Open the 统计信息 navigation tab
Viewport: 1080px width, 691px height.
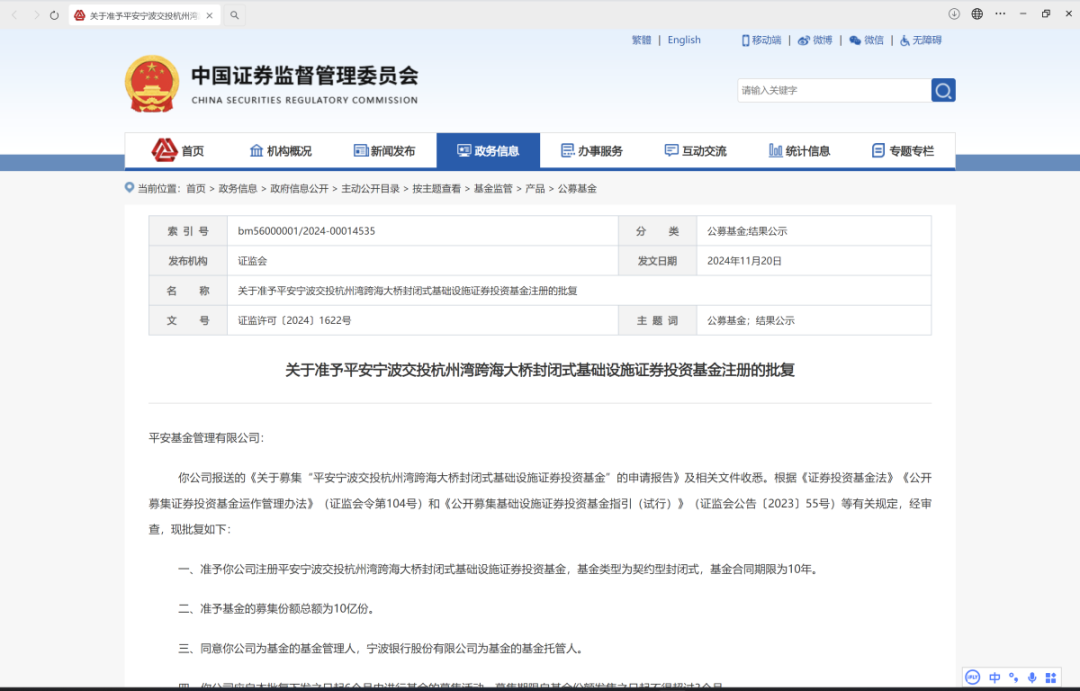(x=799, y=150)
